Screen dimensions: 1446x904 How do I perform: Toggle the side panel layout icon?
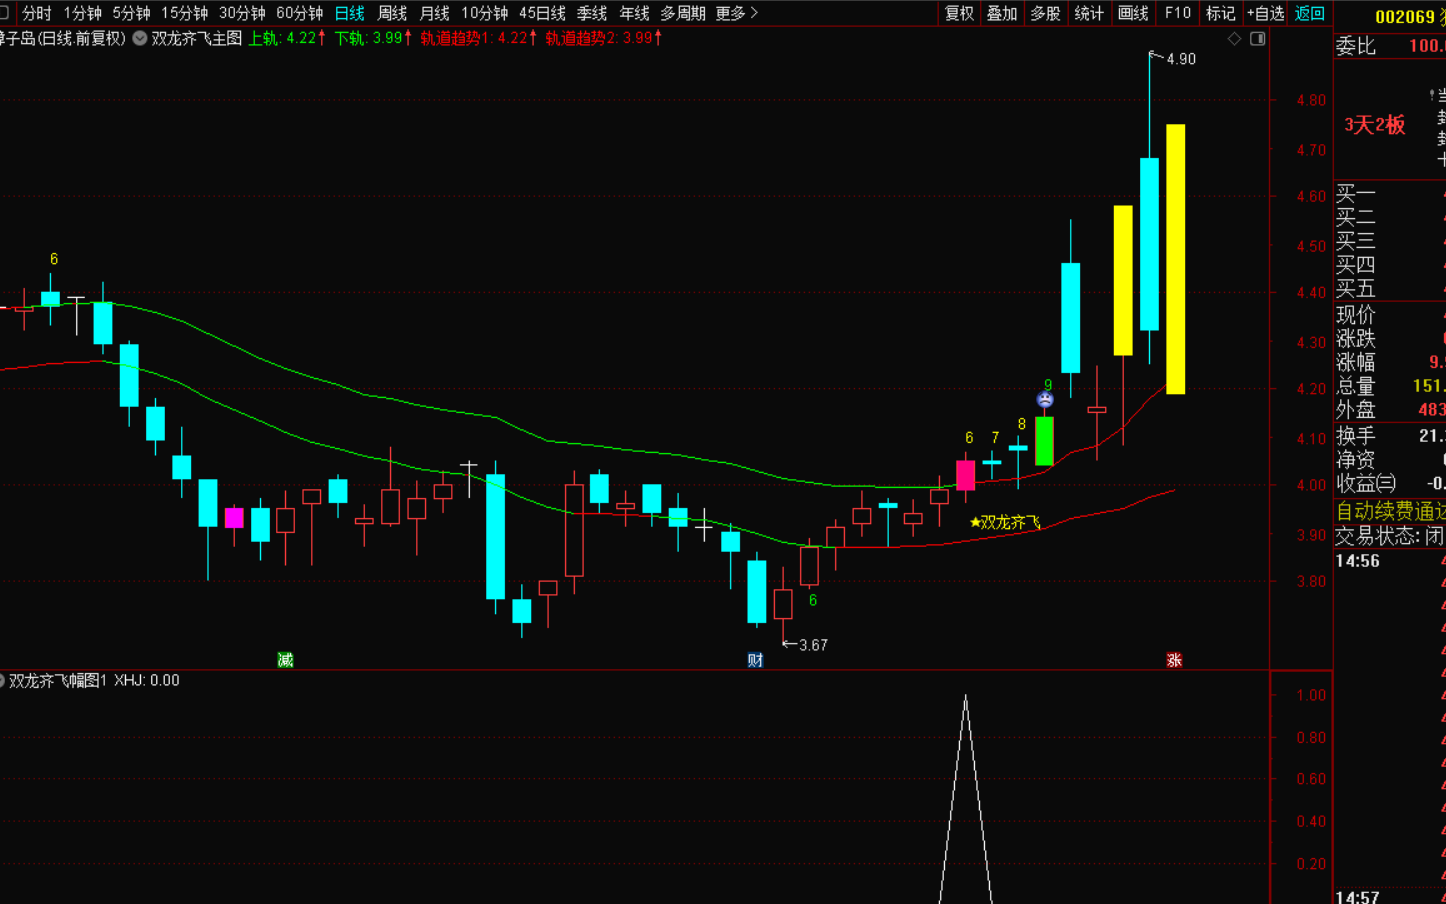pyautogui.click(x=1258, y=39)
